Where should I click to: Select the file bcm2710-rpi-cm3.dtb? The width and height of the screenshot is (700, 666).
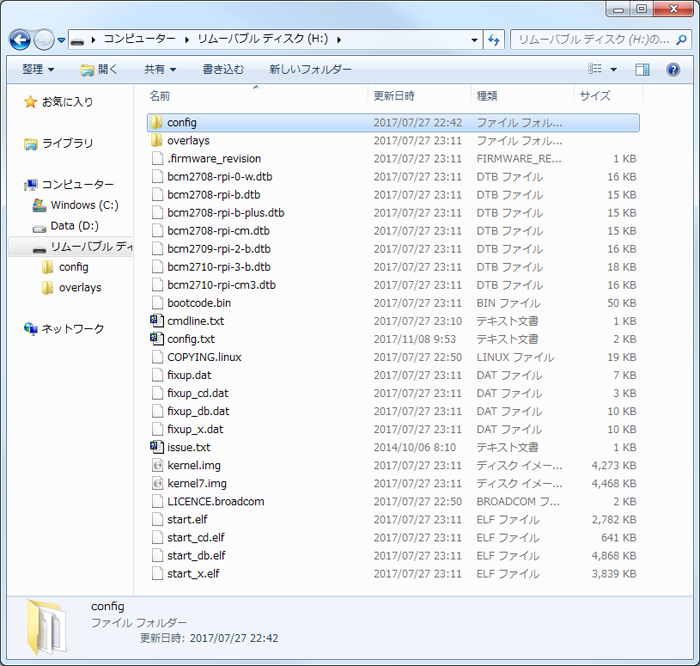[221, 285]
